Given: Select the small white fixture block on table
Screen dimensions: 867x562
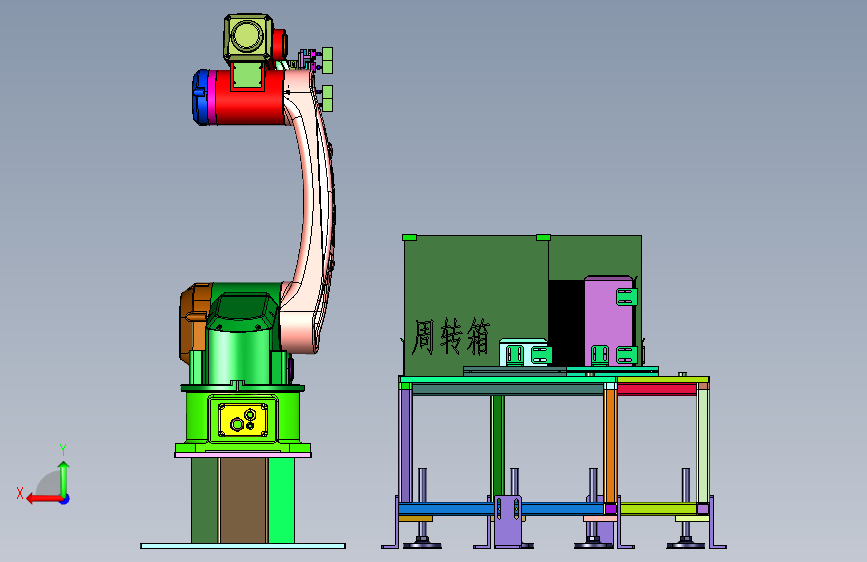Looking at the screenshot, I should click(523, 352).
